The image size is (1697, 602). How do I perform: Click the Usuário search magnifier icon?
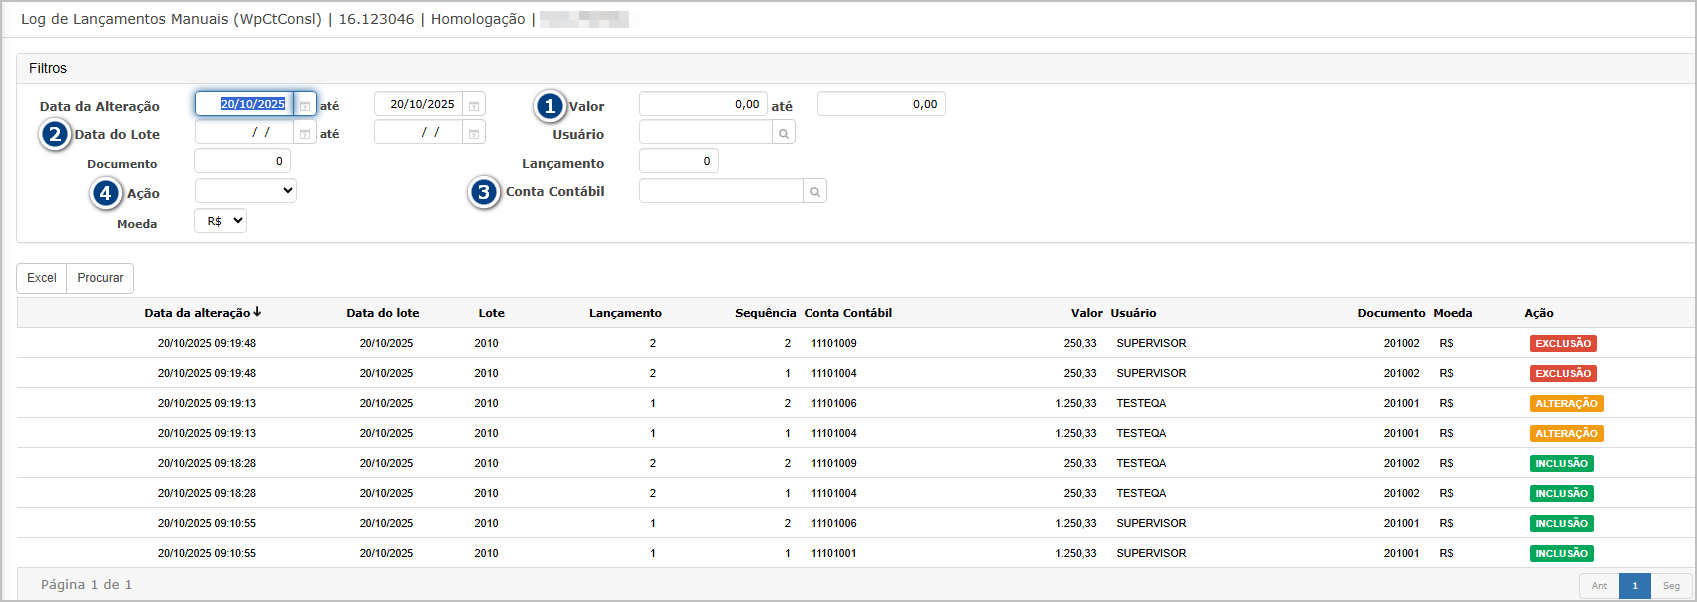pyautogui.click(x=784, y=133)
